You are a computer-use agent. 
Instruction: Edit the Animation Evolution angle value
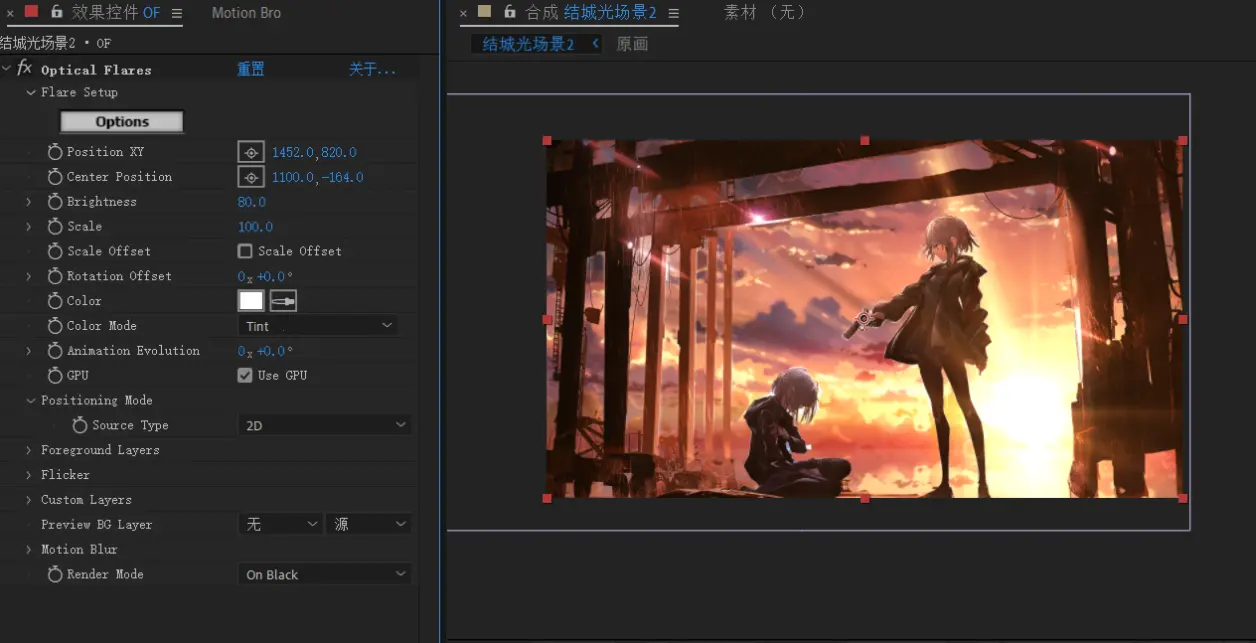pyautogui.click(x=275, y=351)
